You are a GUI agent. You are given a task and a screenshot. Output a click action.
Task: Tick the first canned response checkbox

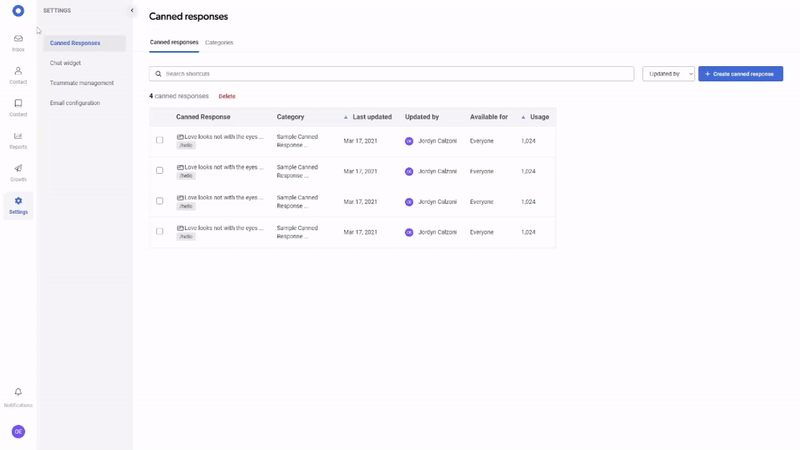tap(160, 140)
